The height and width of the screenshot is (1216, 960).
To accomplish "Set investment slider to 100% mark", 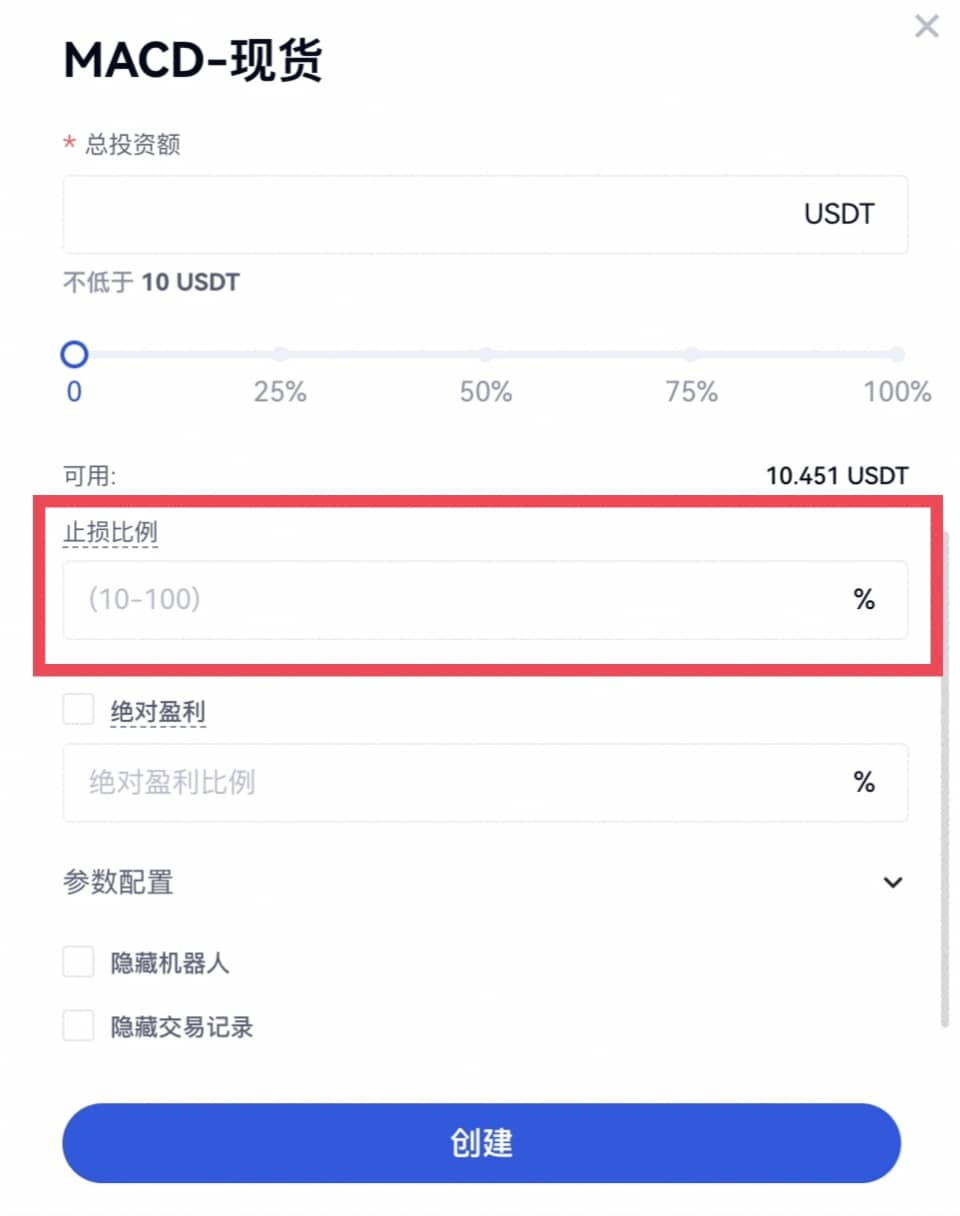I will [x=897, y=354].
